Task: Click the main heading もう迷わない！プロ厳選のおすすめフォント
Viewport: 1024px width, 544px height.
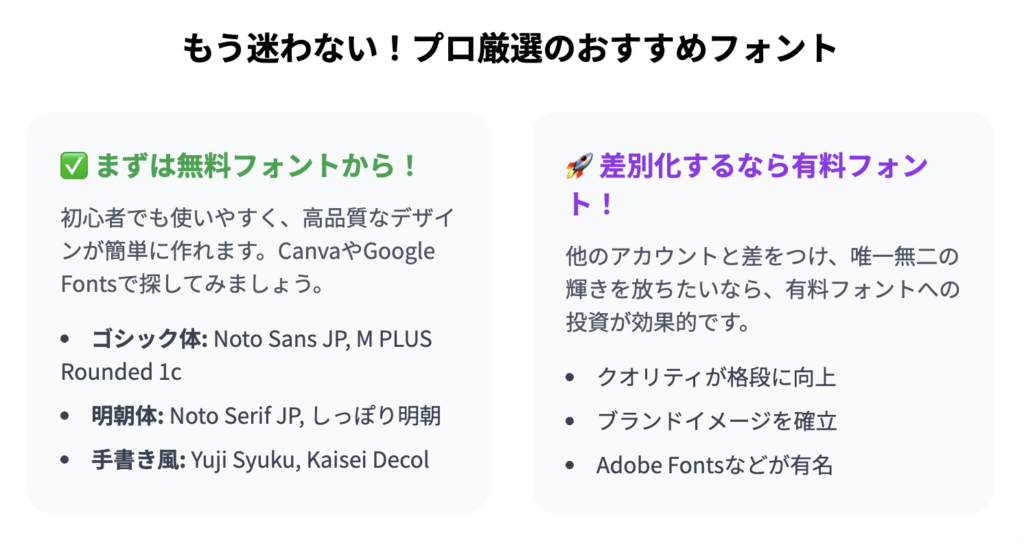Action: coord(510,49)
